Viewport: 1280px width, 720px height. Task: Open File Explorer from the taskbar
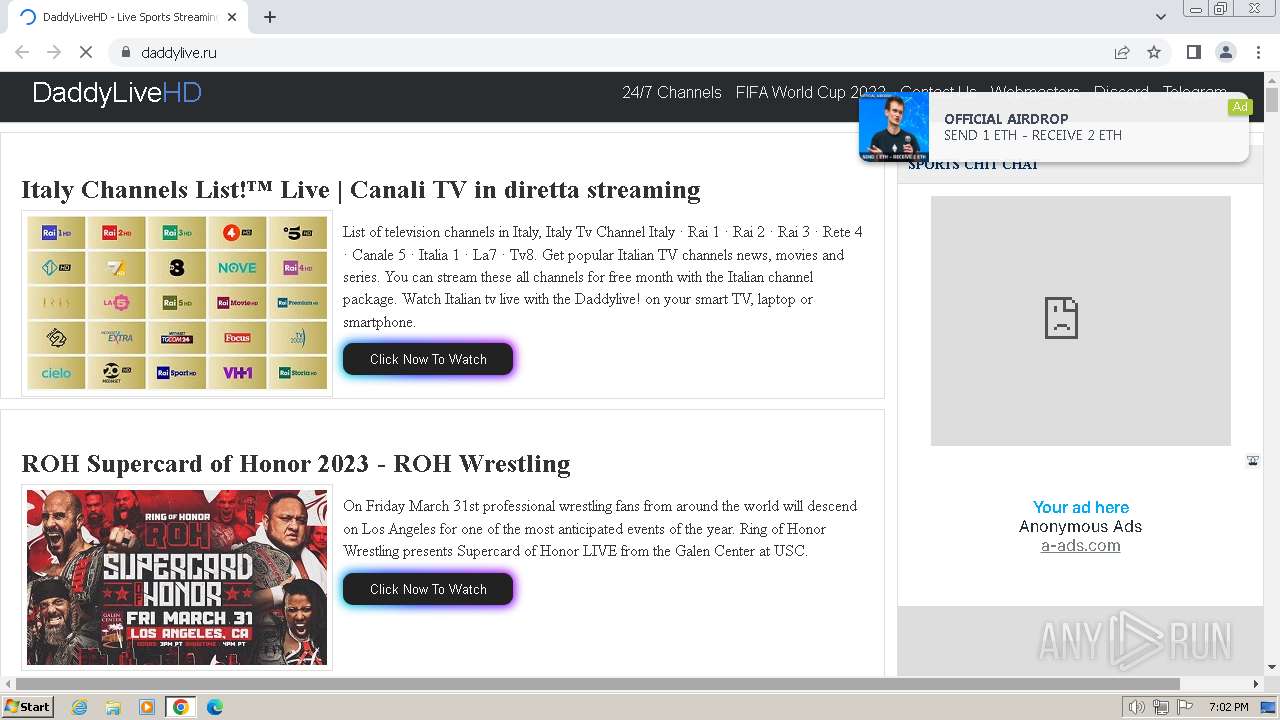pos(113,707)
